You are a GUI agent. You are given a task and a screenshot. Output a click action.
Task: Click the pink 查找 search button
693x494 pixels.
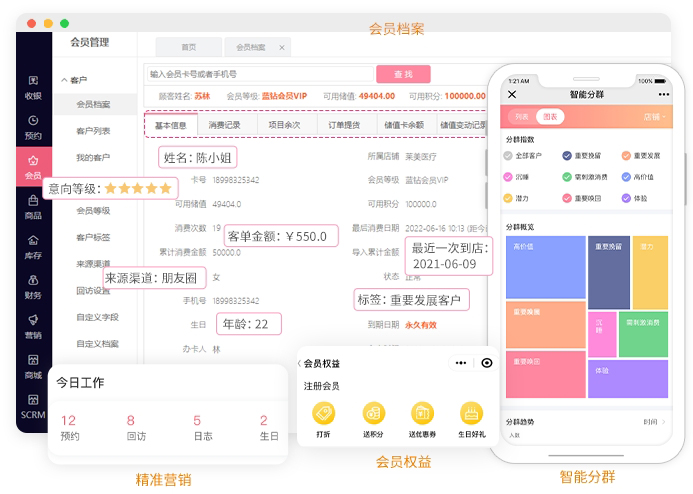pyautogui.click(x=403, y=74)
